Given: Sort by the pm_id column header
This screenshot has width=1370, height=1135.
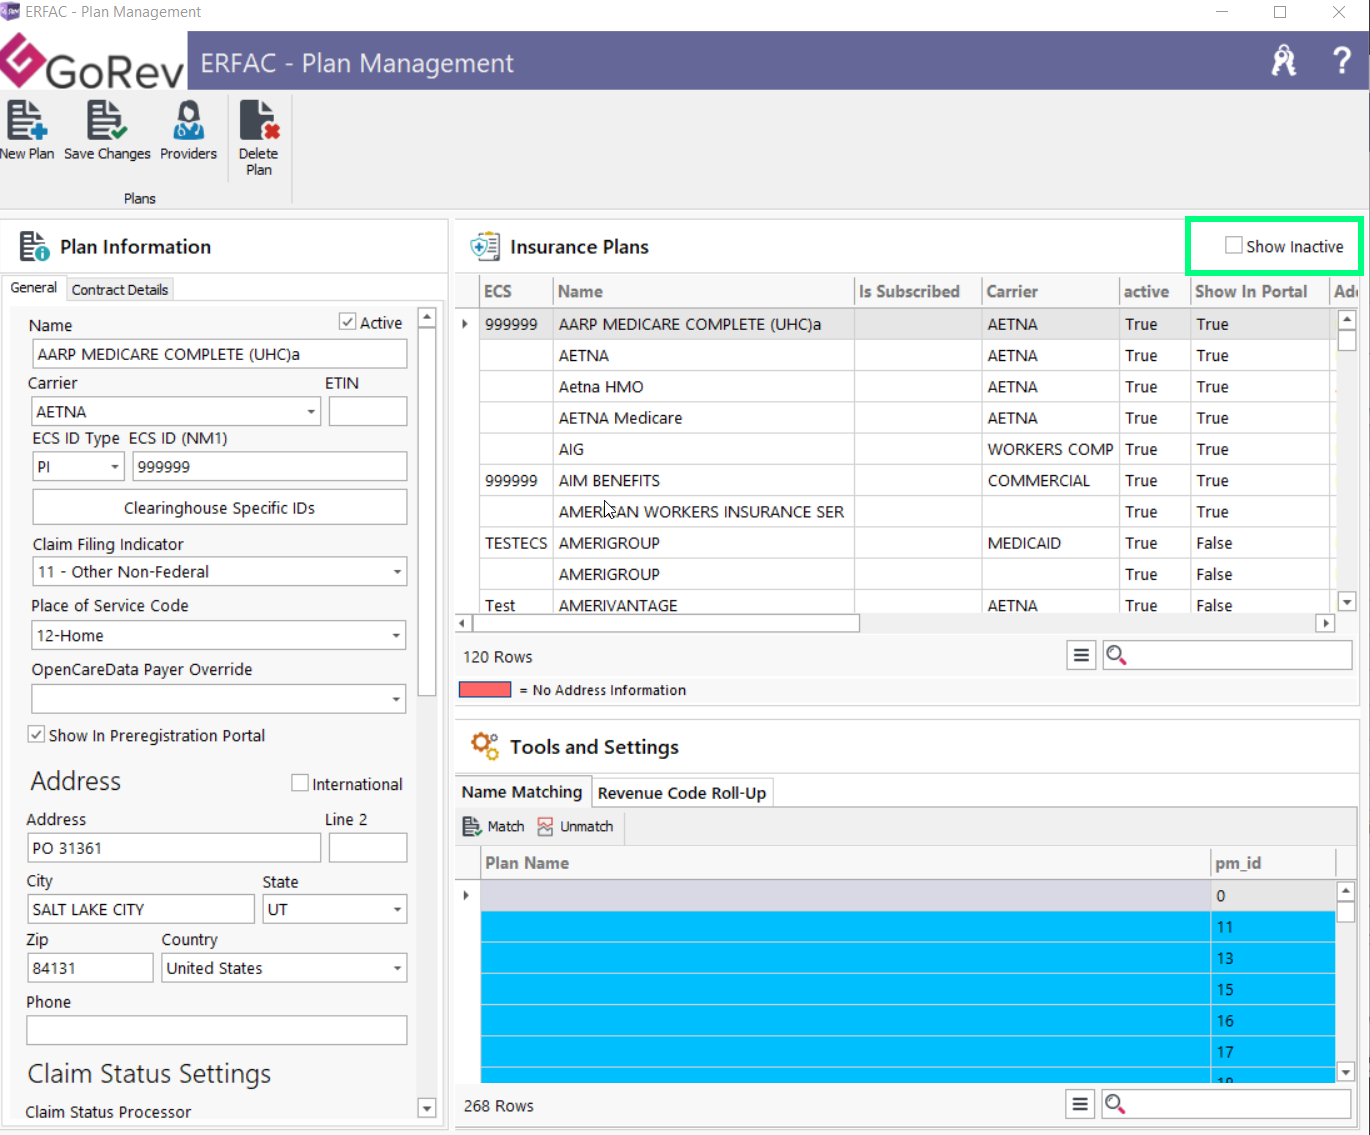Looking at the screenshot, I should coord(1273,863).
